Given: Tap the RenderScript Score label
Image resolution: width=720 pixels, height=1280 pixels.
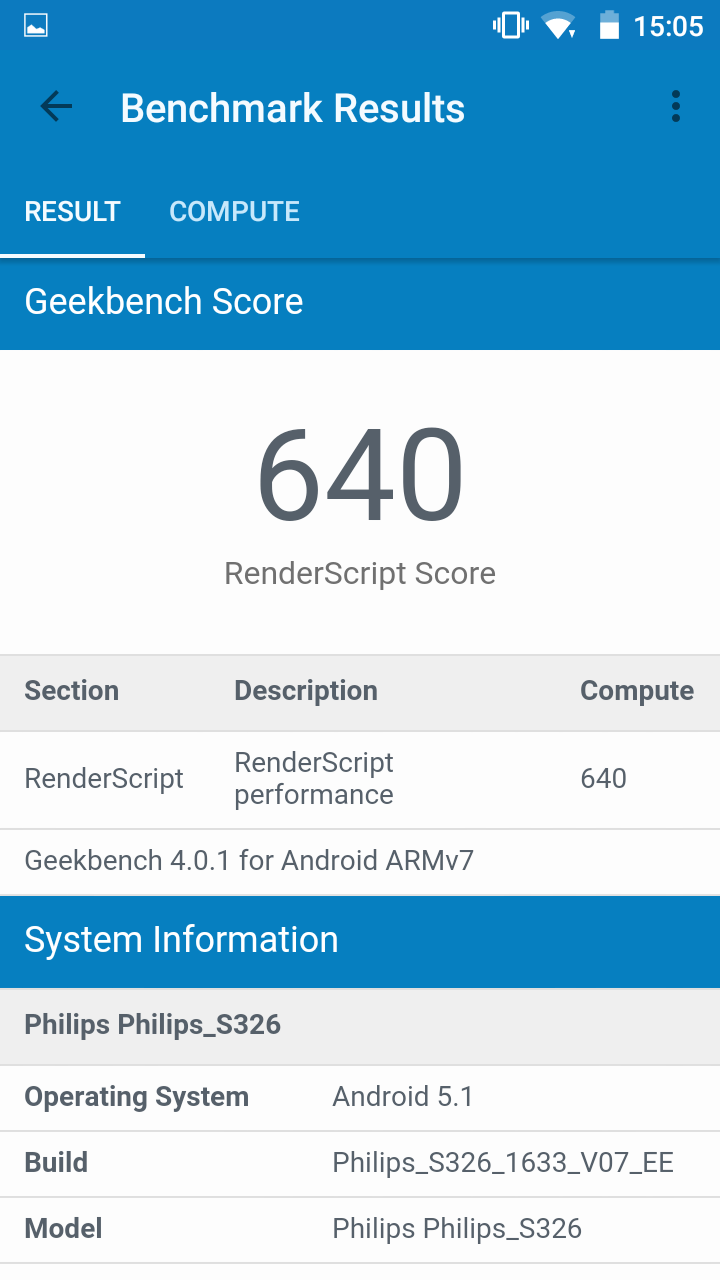Looking at the screenshot, I should click(x=360, y=574).
